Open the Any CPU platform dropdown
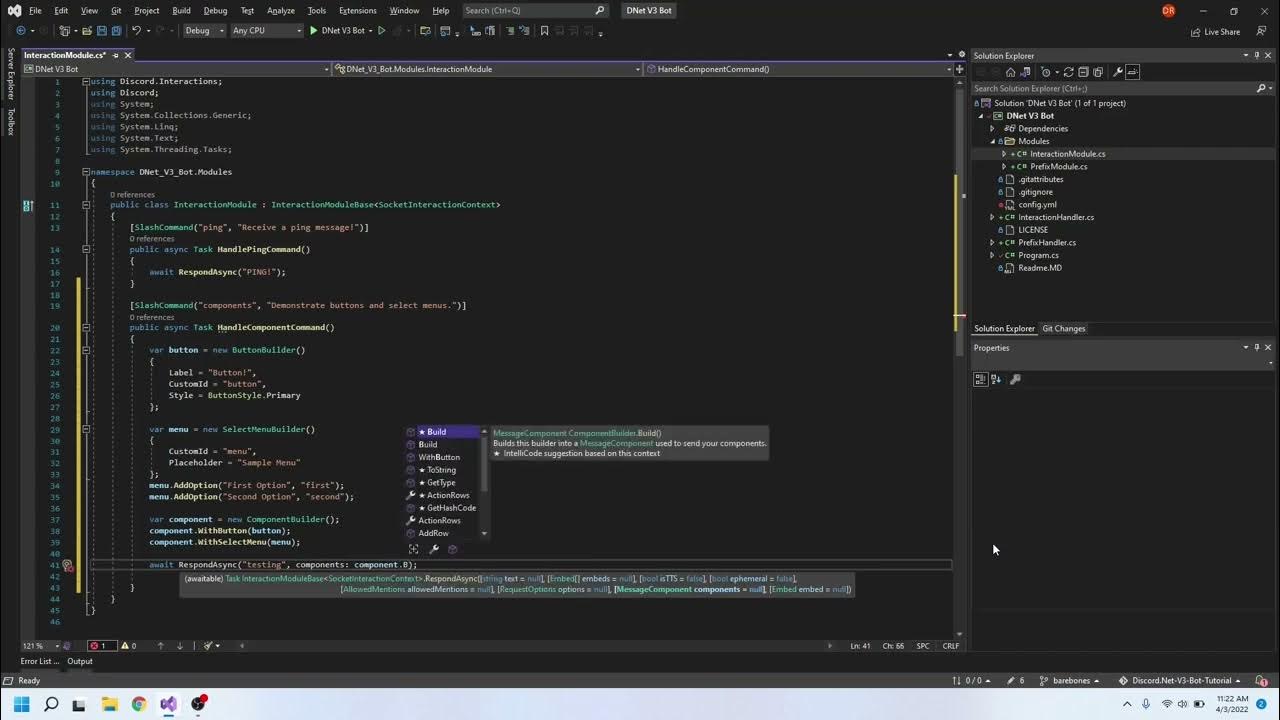 pos(266,31)
